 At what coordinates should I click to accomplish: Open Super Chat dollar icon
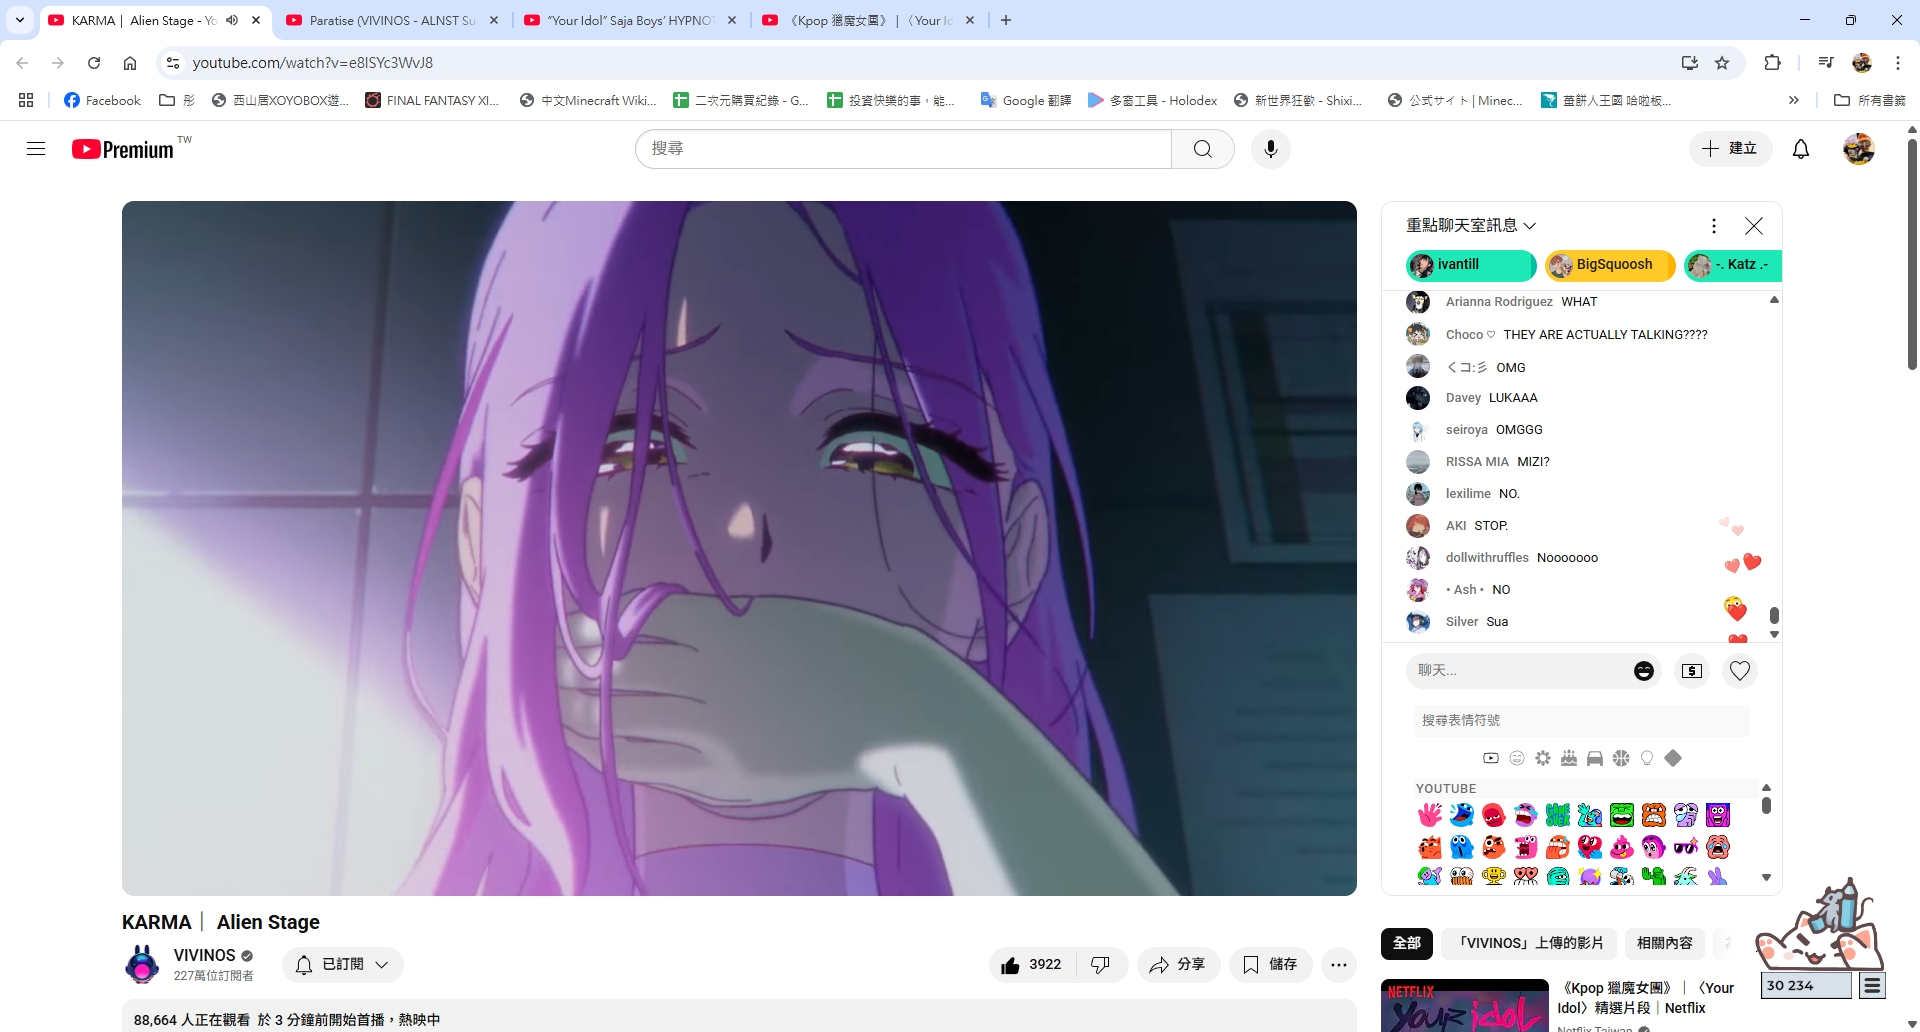[1692, 671]
